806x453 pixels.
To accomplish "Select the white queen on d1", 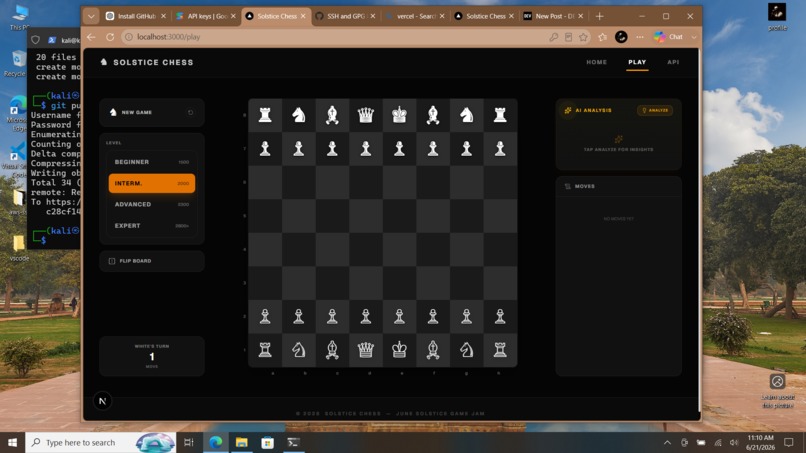I will 365,350.
